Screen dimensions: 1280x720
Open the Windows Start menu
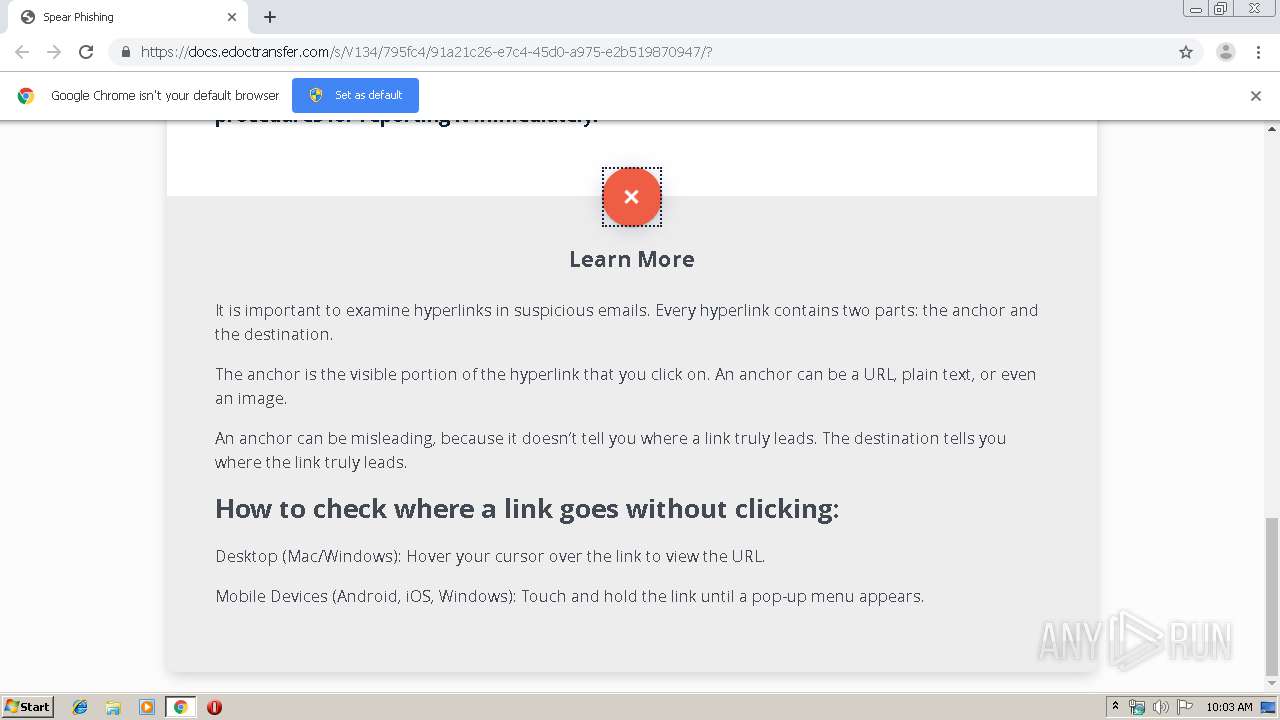pos(28,707)
